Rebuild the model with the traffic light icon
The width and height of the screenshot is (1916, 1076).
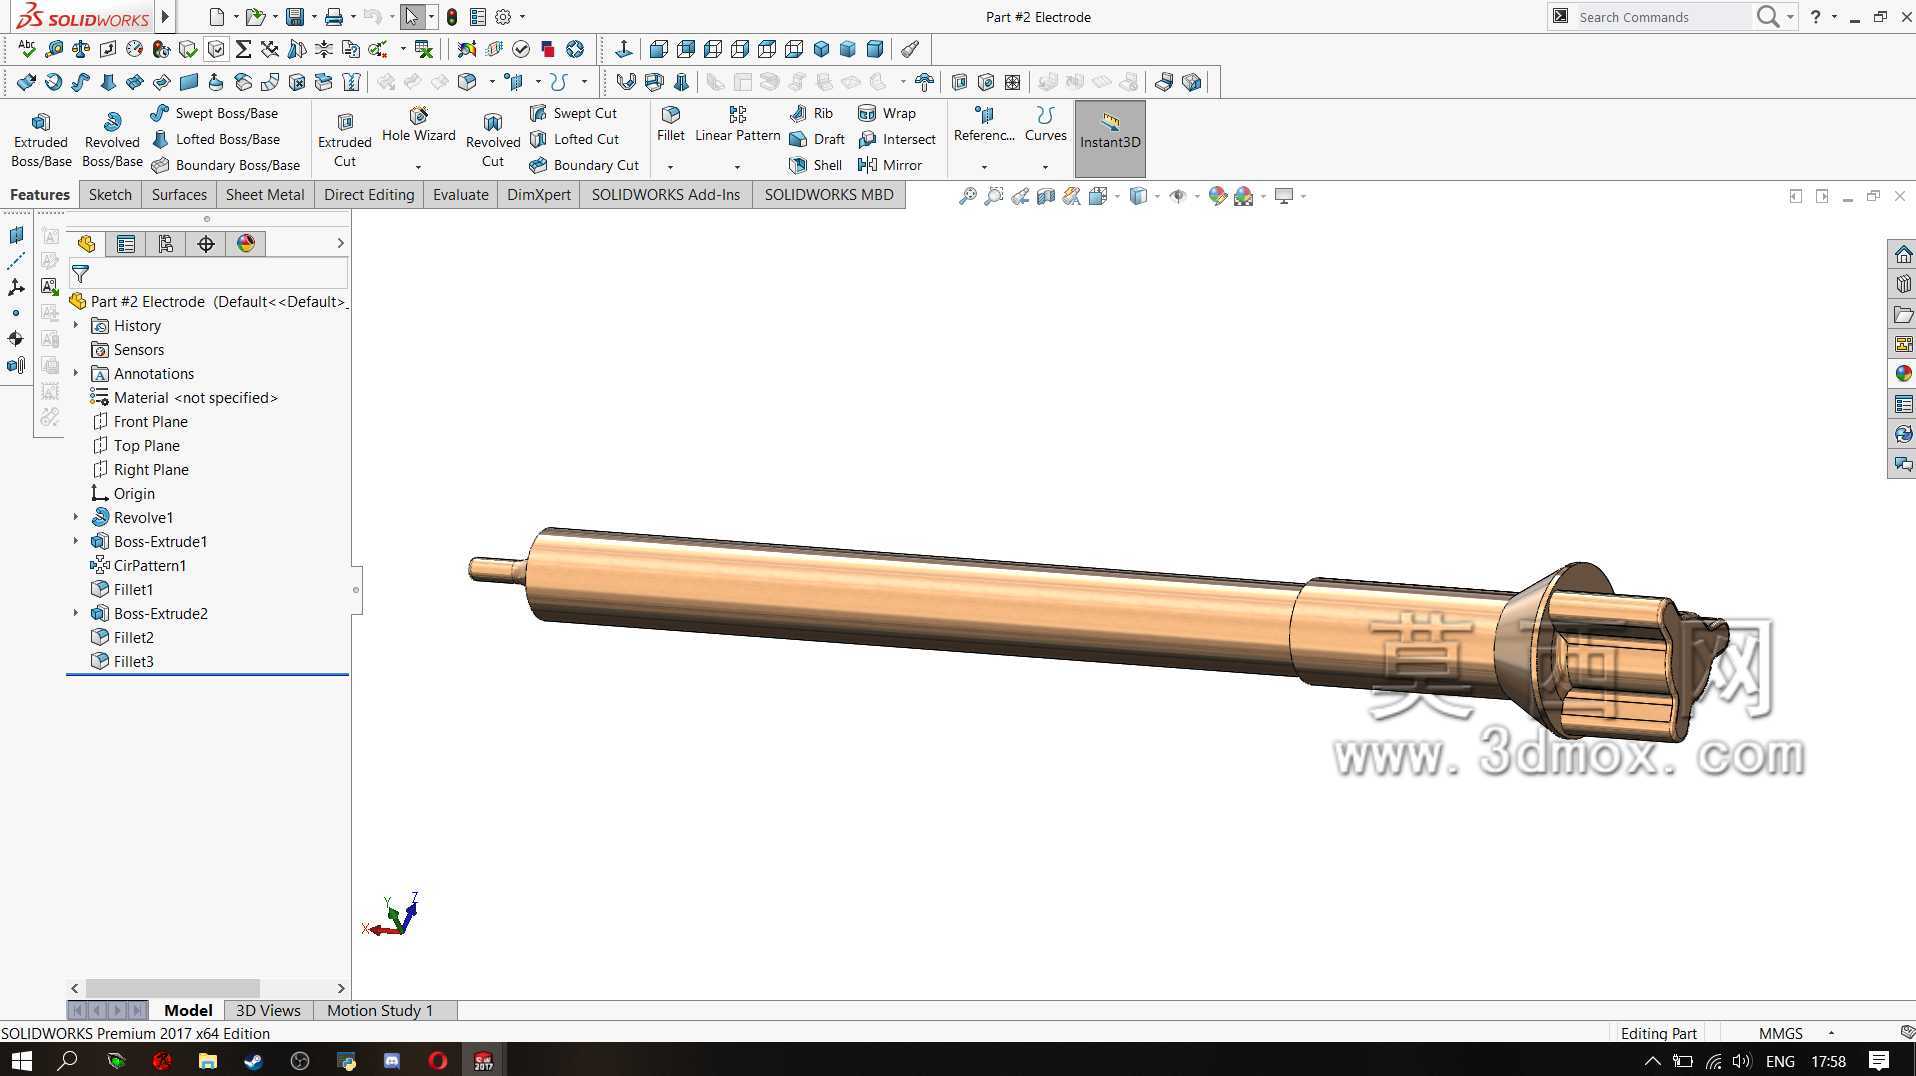click(x=452, y=17)
